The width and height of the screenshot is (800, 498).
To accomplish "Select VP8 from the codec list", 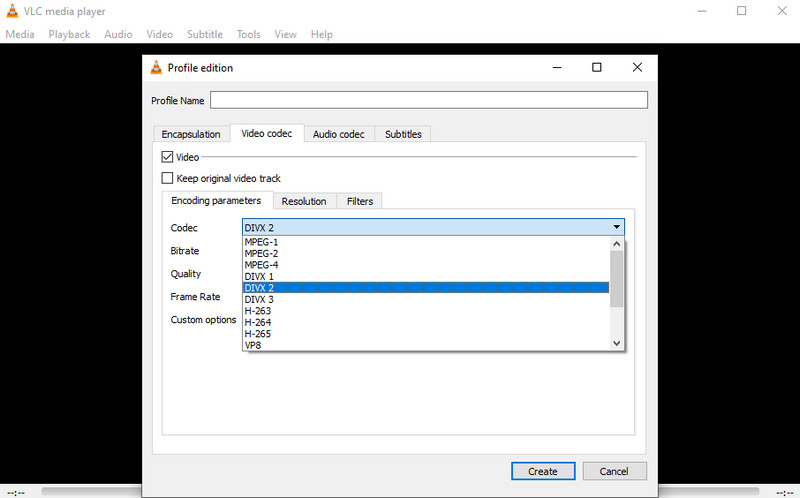I will [x=253, y=345].
